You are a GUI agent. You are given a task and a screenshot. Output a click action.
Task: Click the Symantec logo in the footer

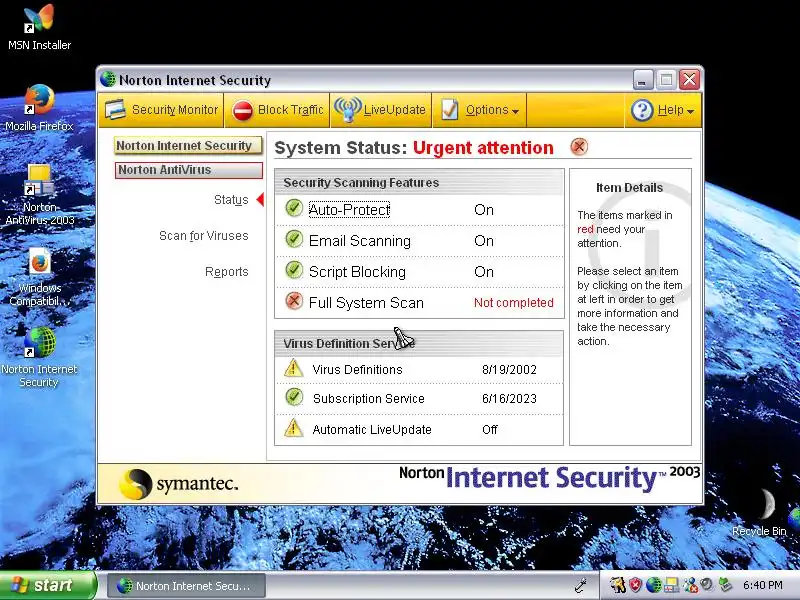coord(179,483)
